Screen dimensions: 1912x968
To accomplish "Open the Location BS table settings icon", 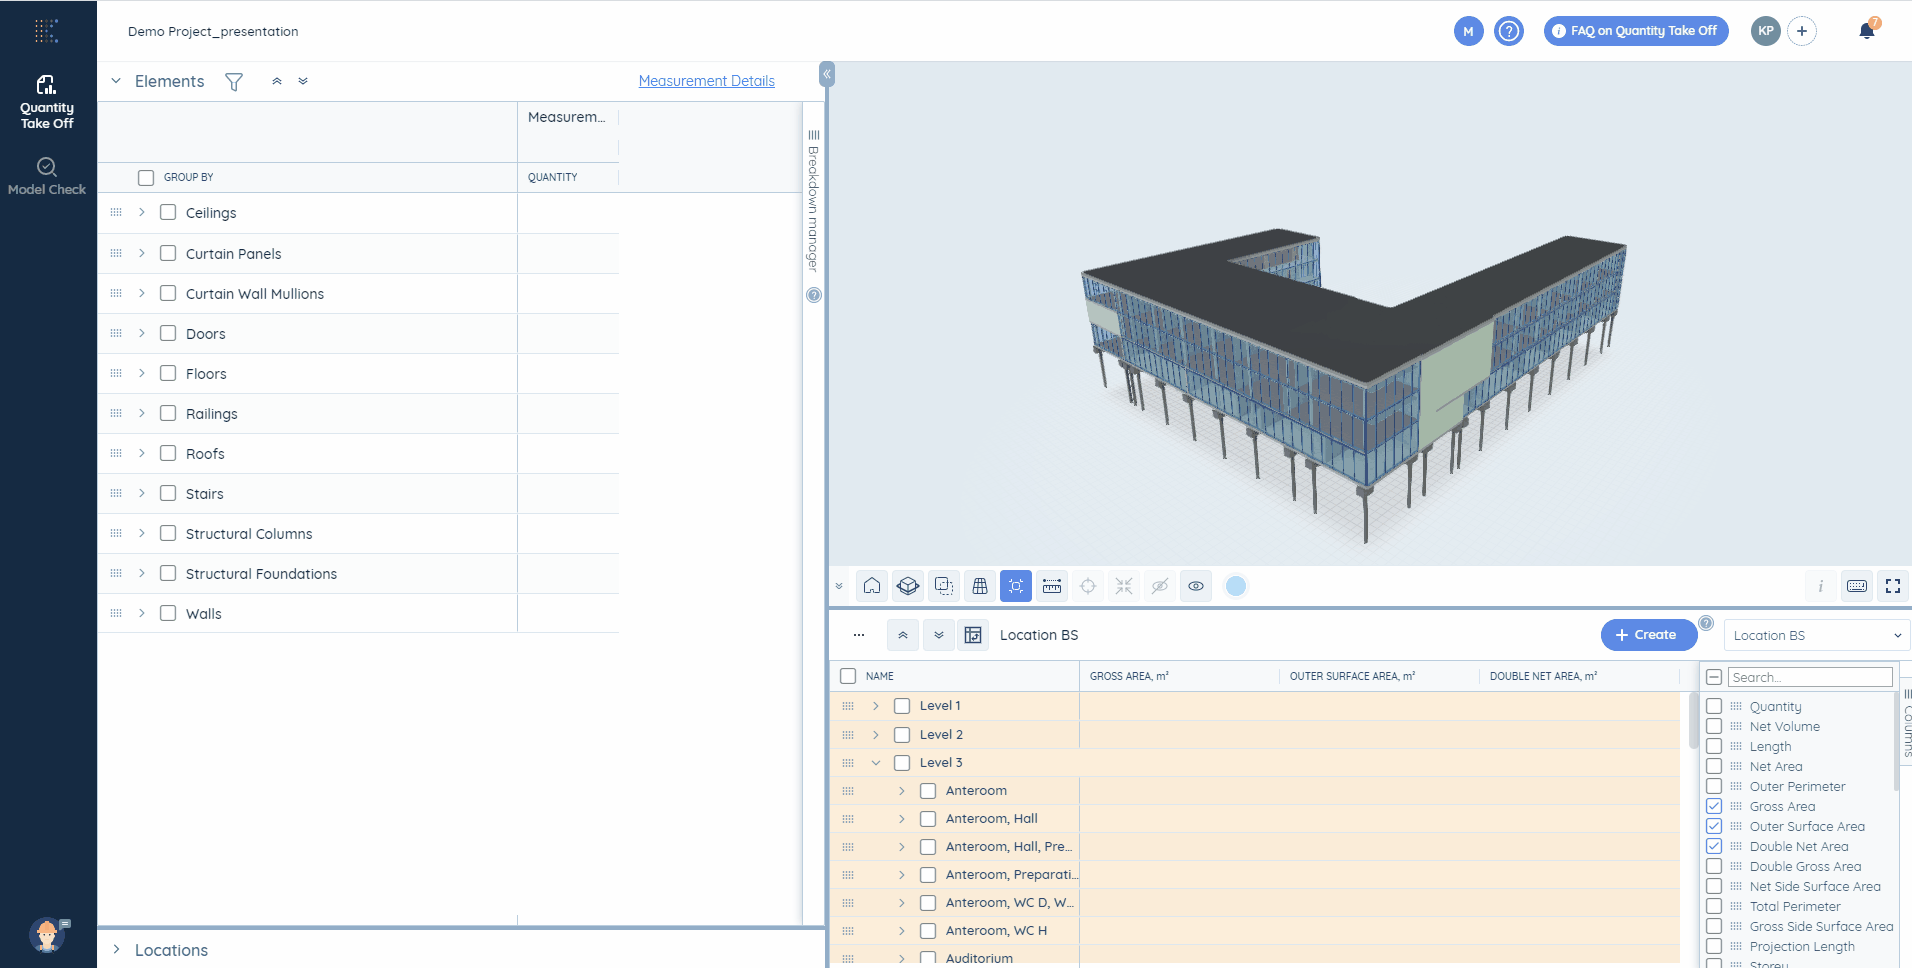I will click(973, 635).
